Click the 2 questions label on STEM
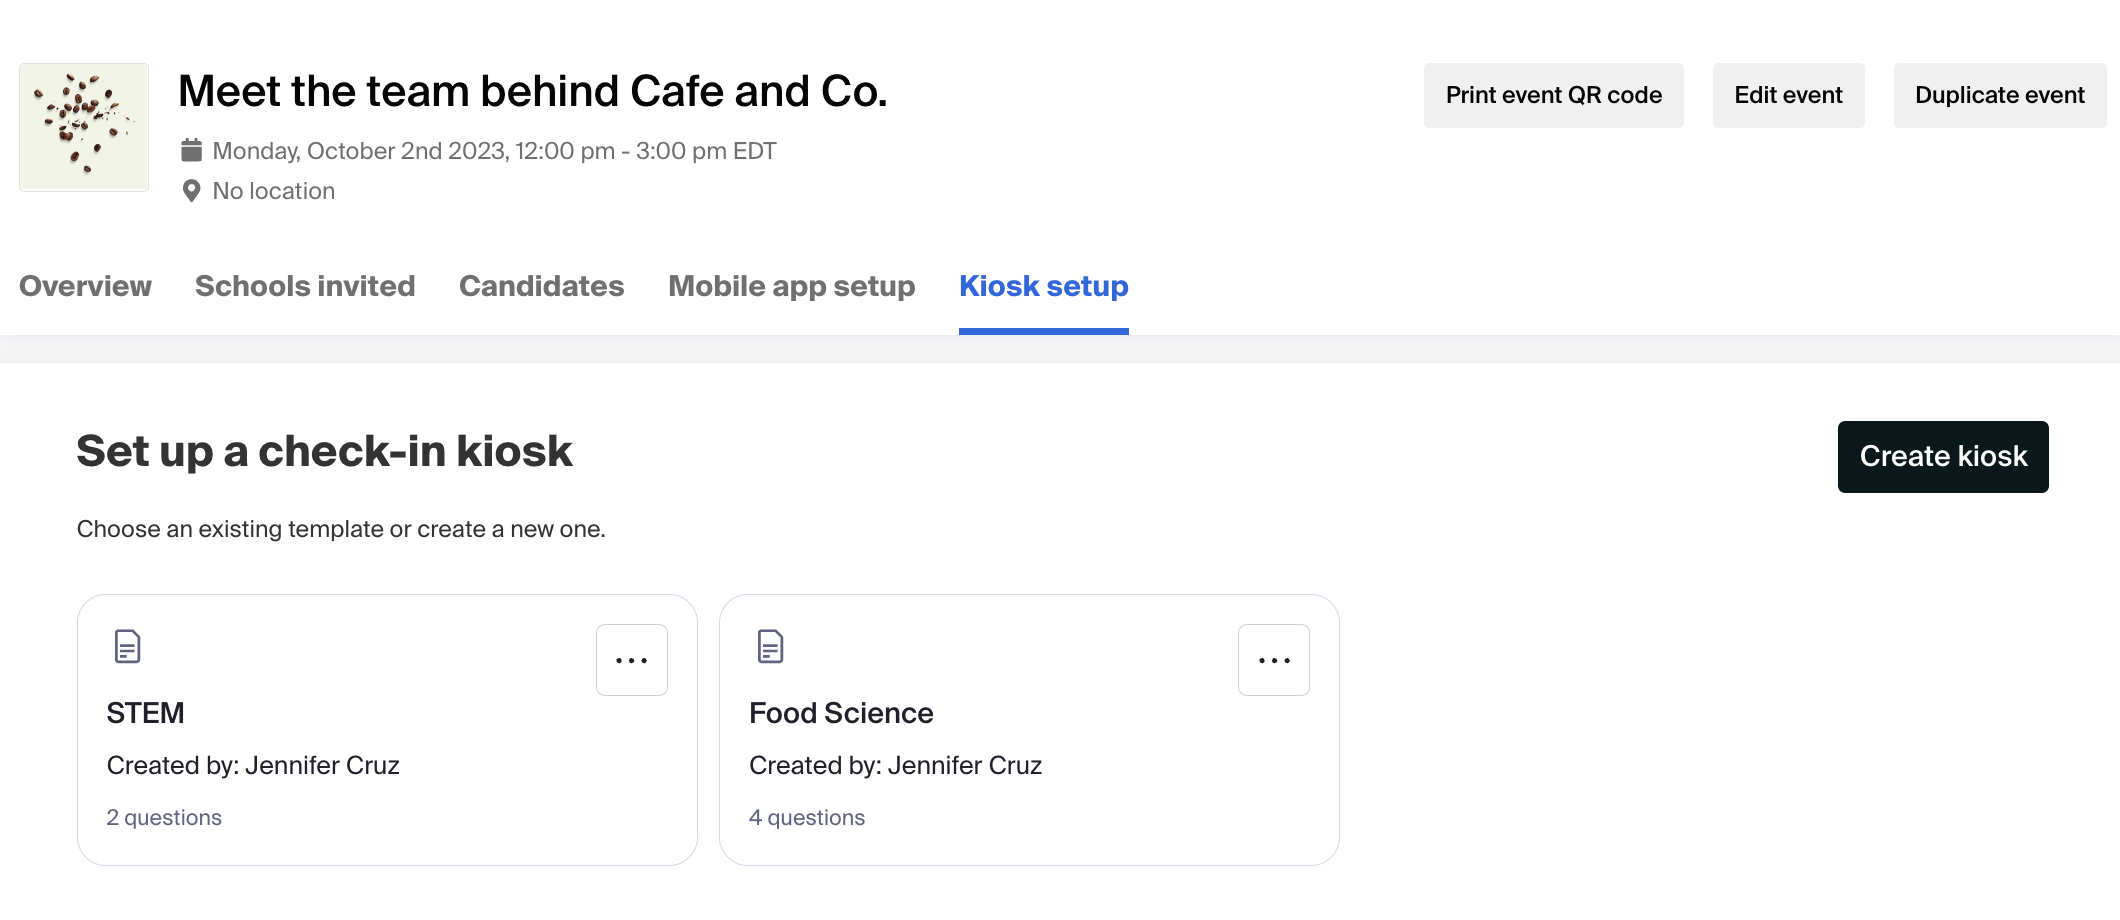Viewport: 2120px width, 920px height. click(164, 817)
